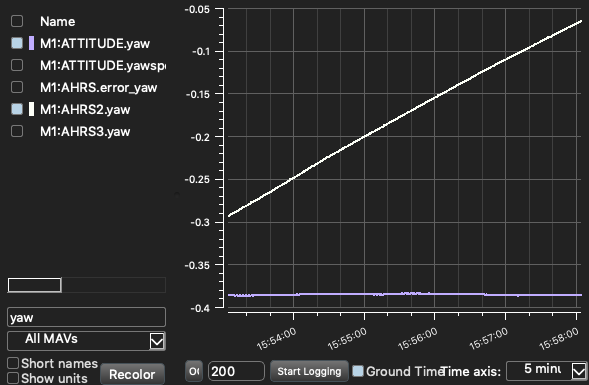Click the horizontal scrollbar thumb under list

(x=35, y=285)
